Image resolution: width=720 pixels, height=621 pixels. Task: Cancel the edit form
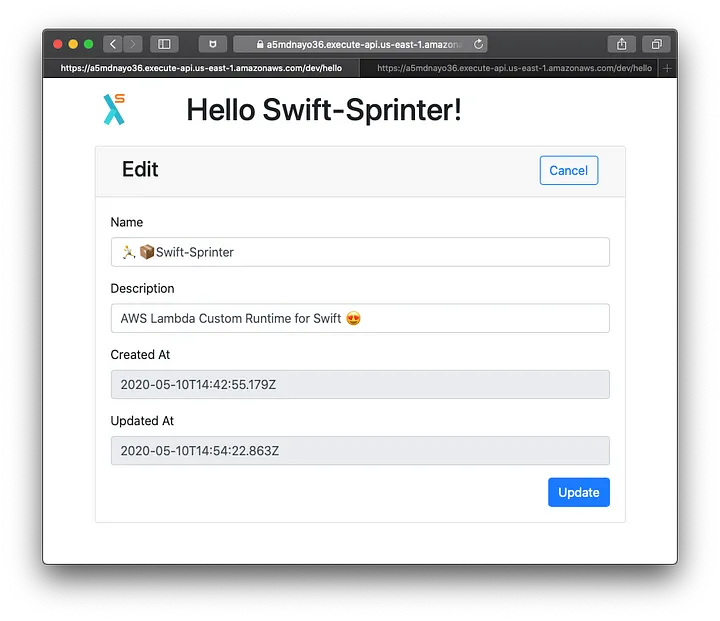pyautogui.click(x=568, y=170)
